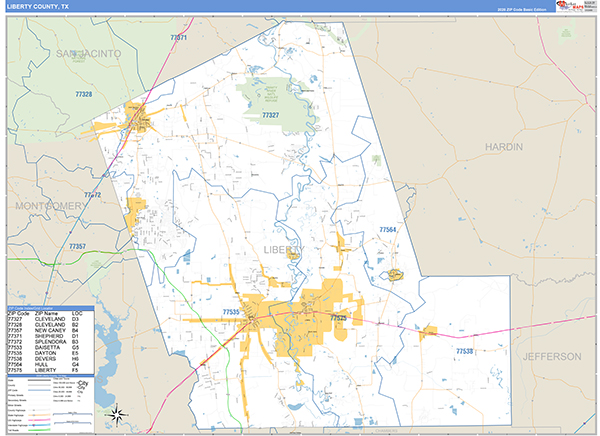This screenshot has width=600, height=436.
Task: Click the compass rose on the map
Action: coord(117,414)
